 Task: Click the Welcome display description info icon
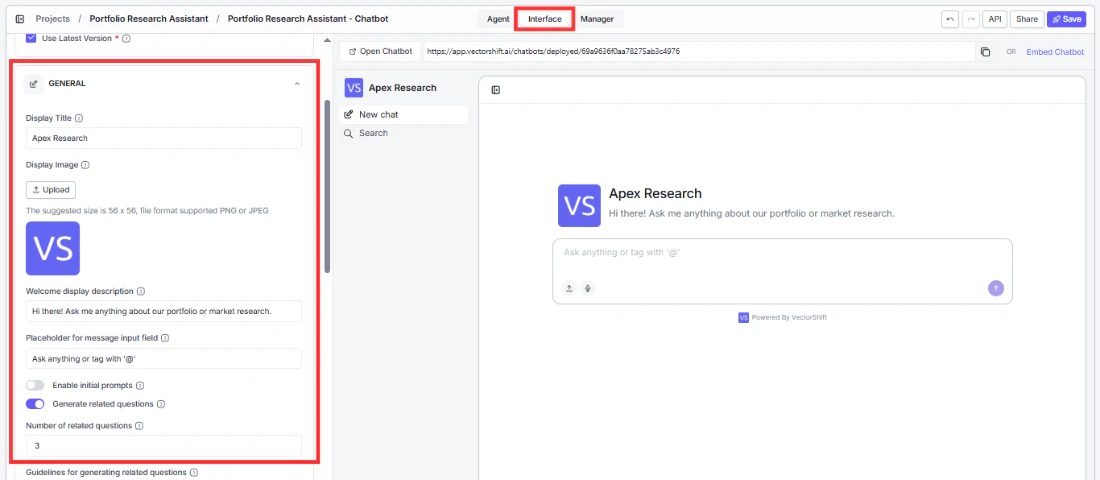[140, 291]
